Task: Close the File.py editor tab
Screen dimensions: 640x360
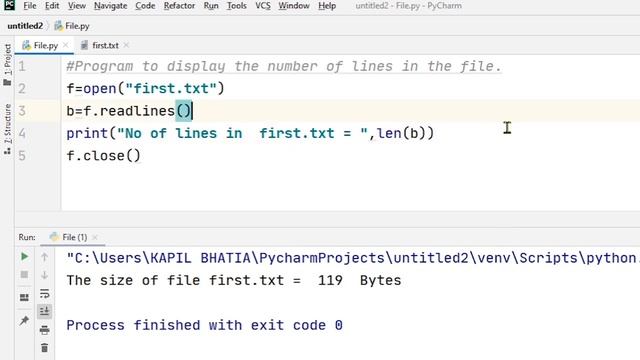Action: point(66,45)
